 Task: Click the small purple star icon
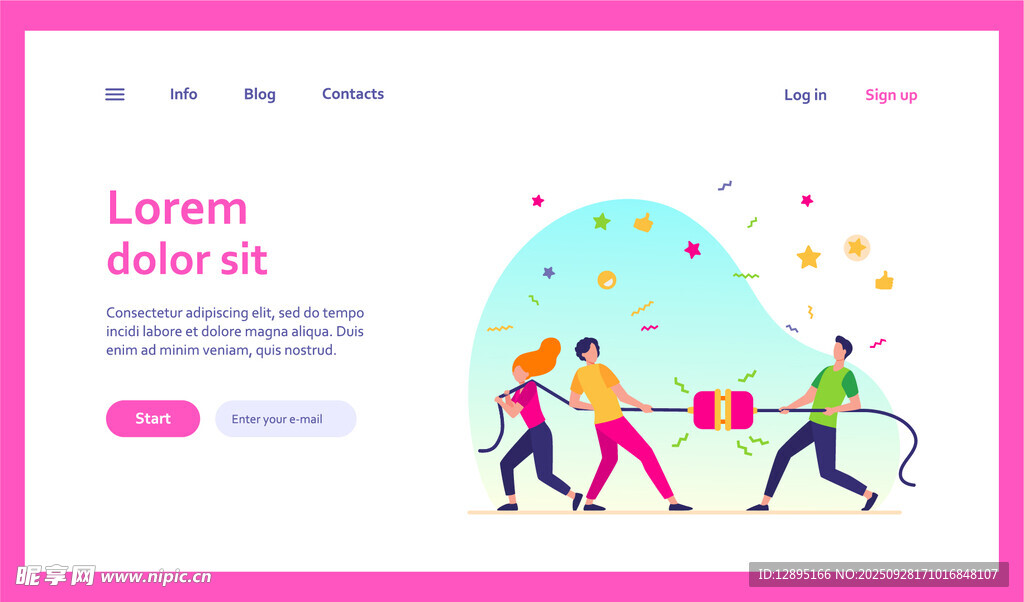point(549,272)
